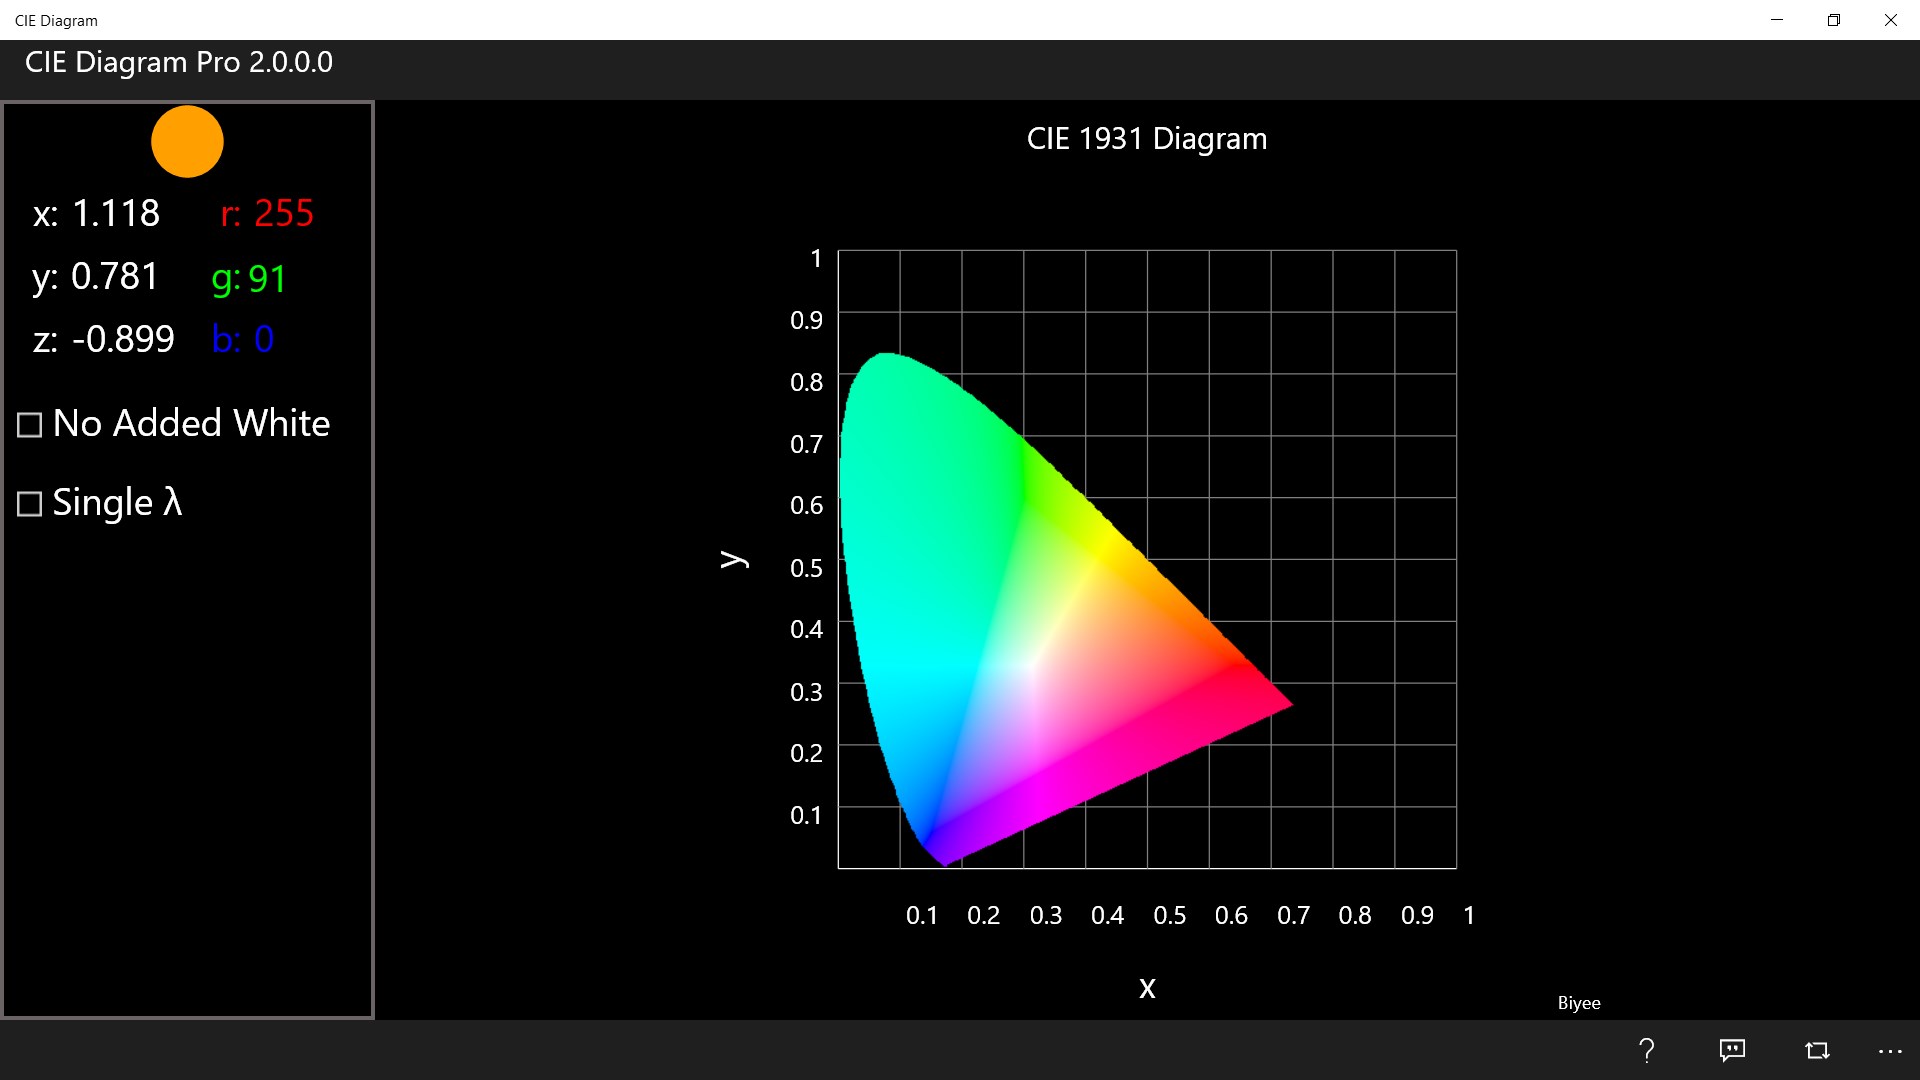This screenshot has width=1920, height=1080.
Task: Click the green g: 91 value
Action: click(x=249, y=279)
